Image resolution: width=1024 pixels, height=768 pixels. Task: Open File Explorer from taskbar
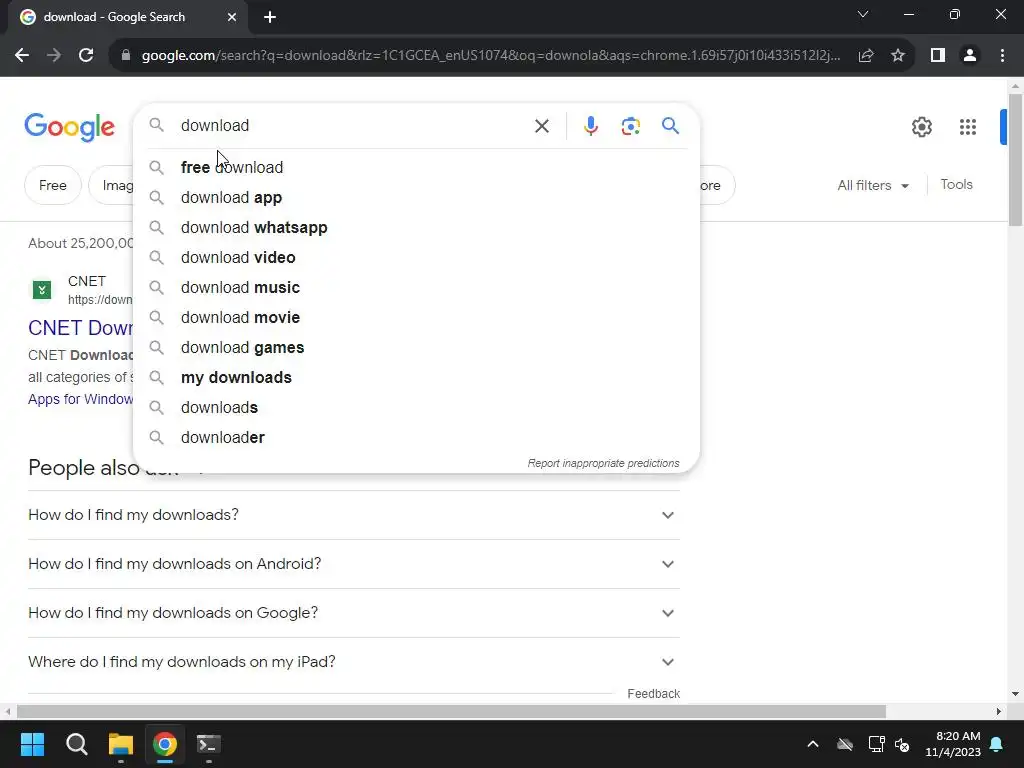coord(121,744)
